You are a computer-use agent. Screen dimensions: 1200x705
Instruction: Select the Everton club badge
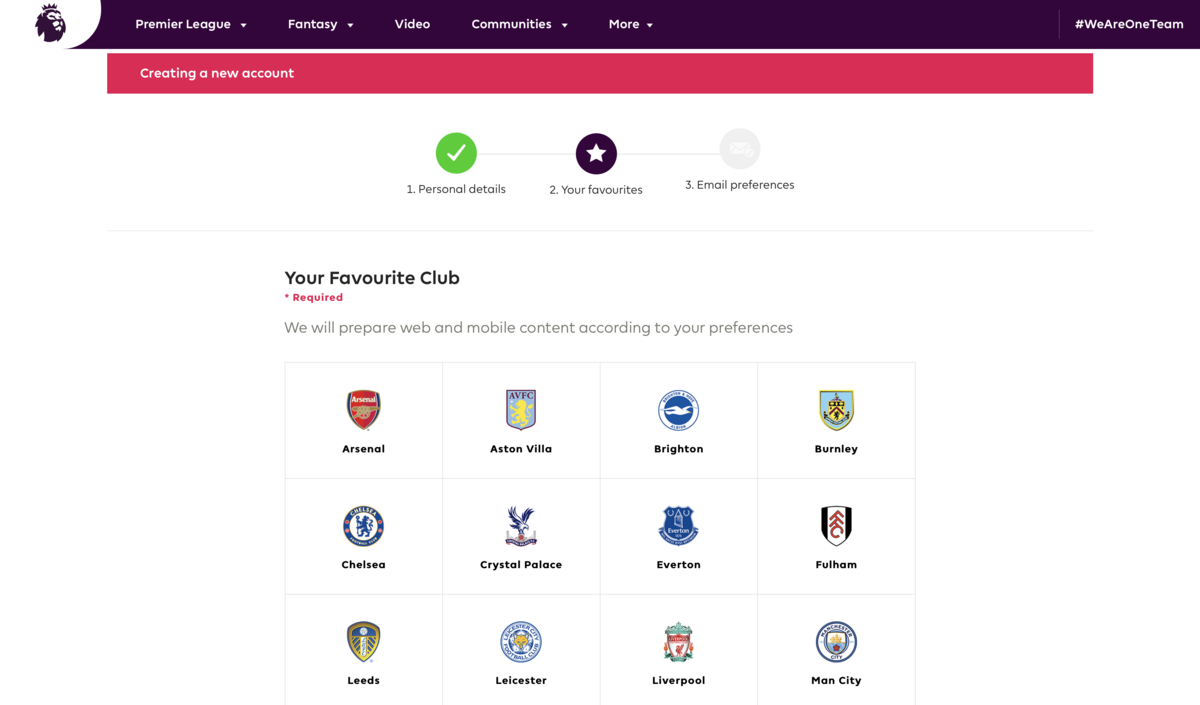678,526
